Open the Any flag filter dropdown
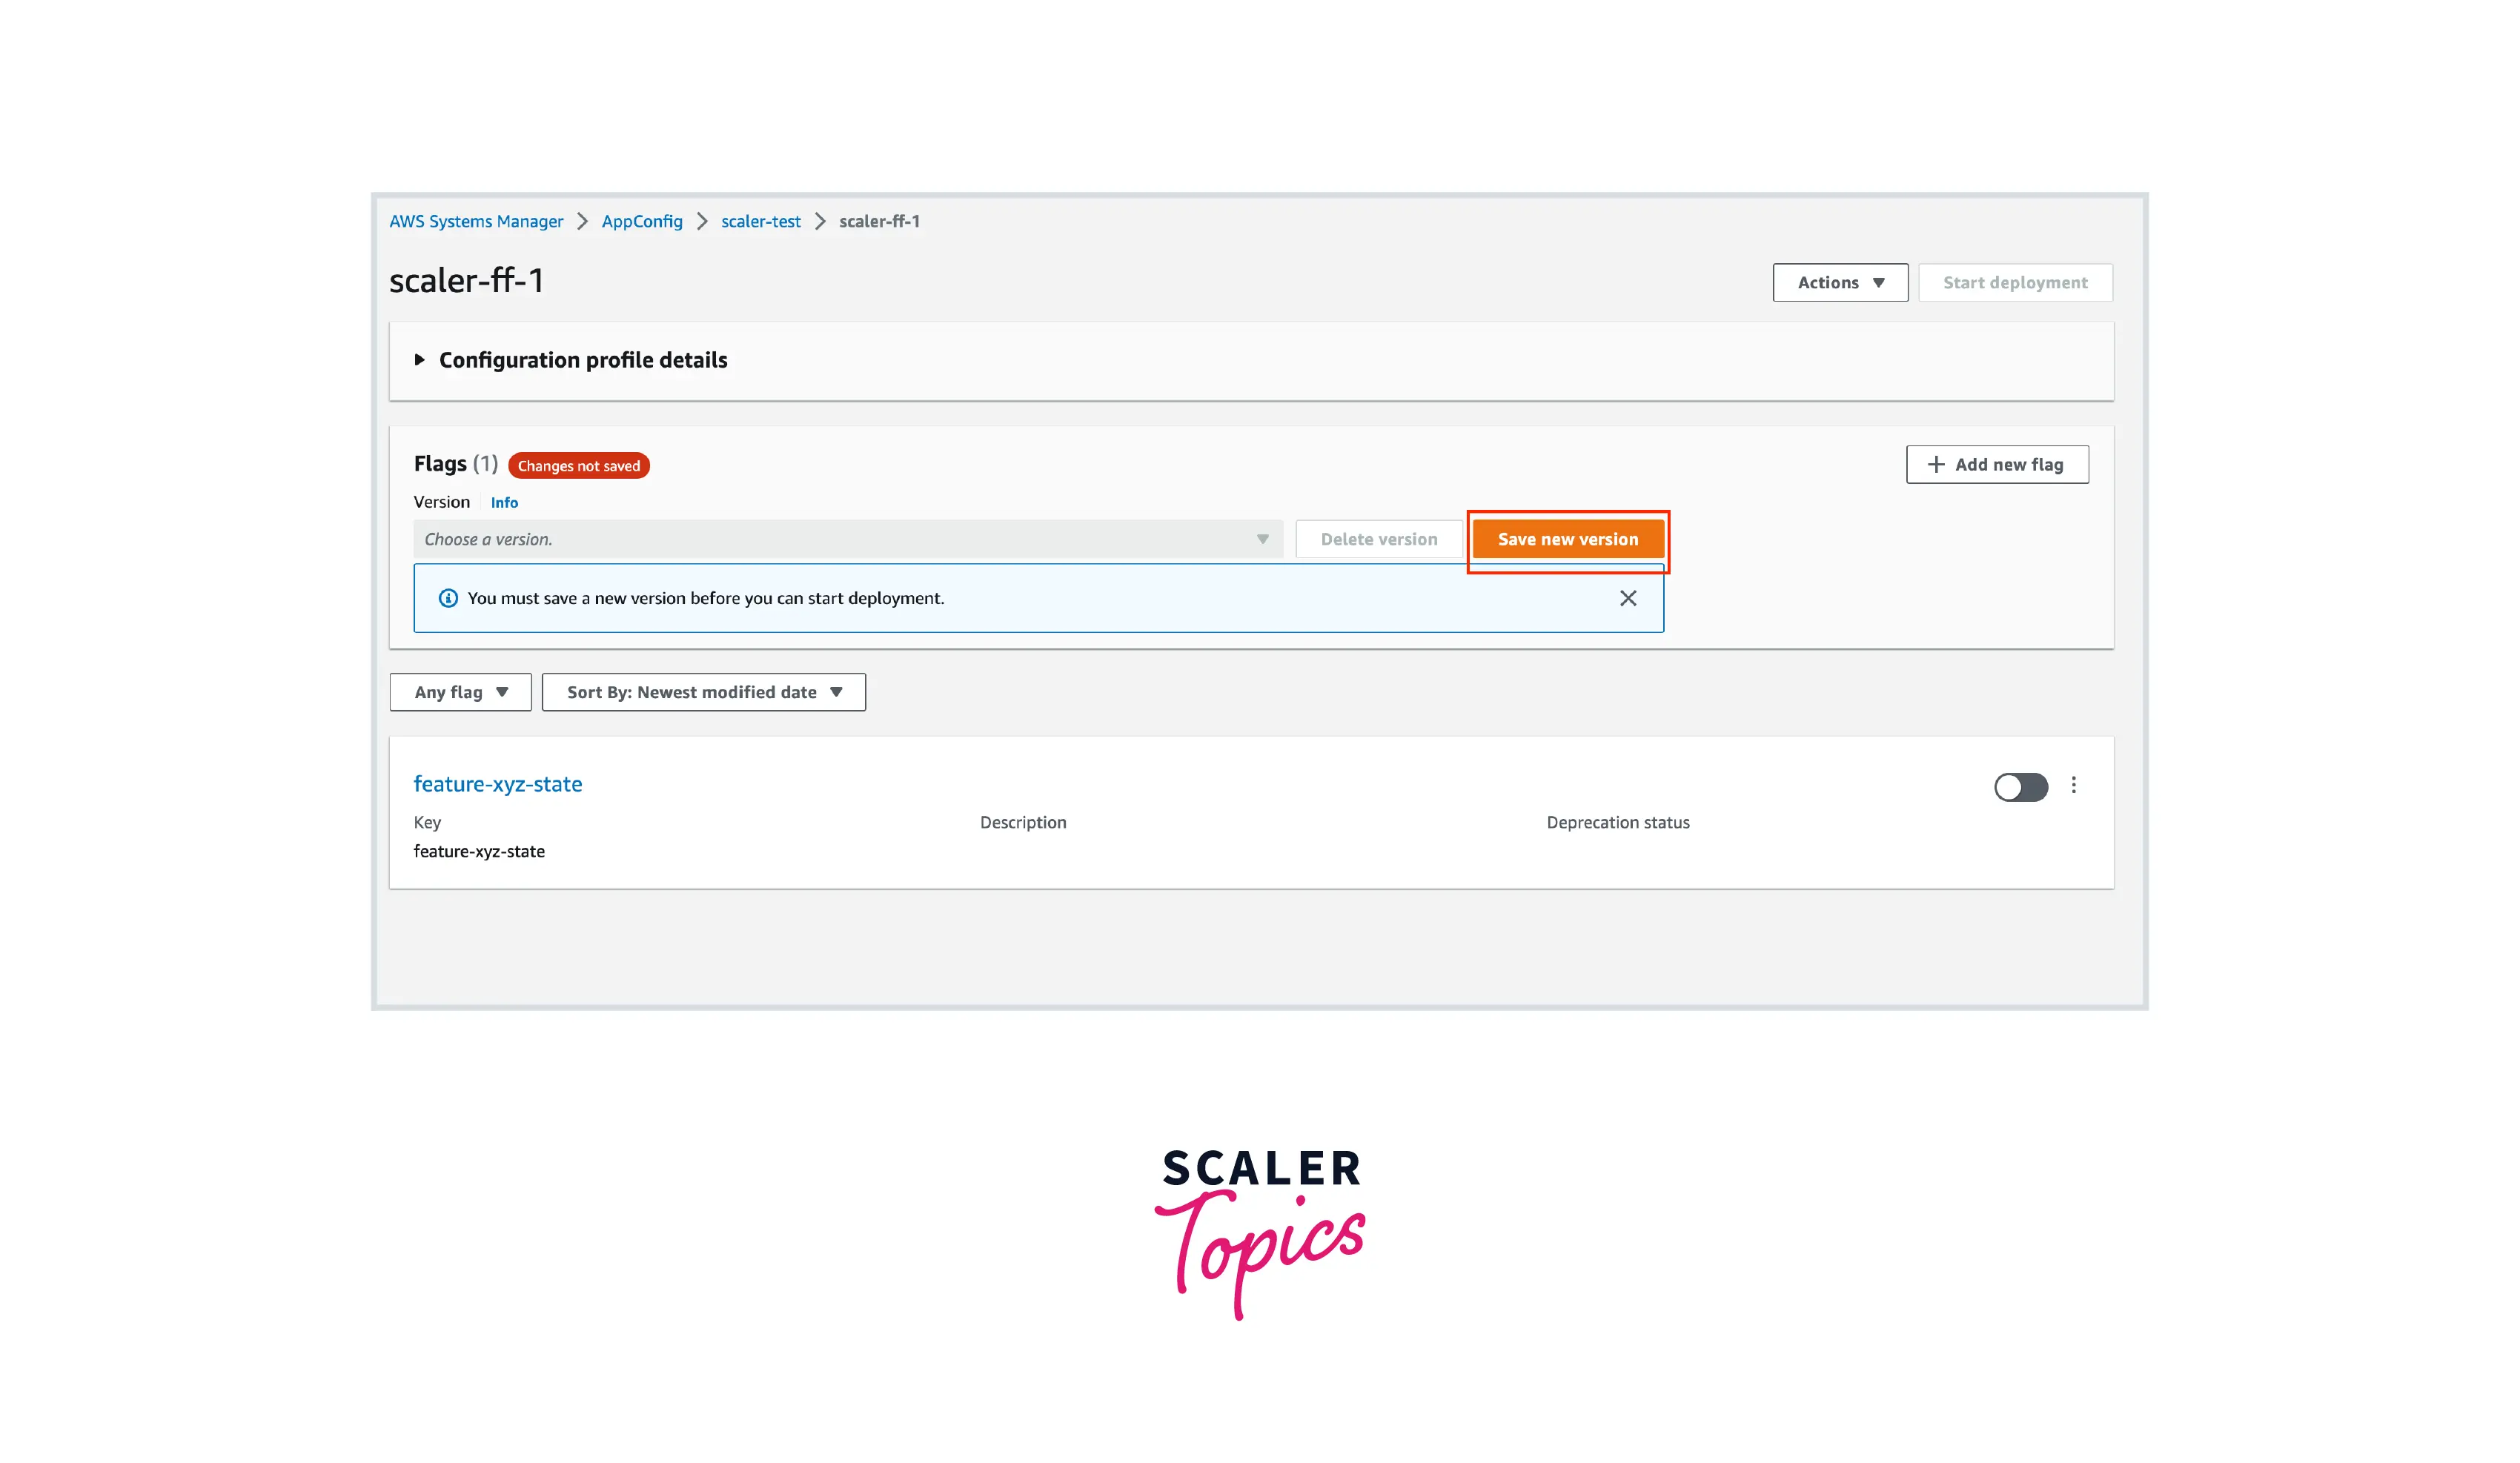 (461, 692)
